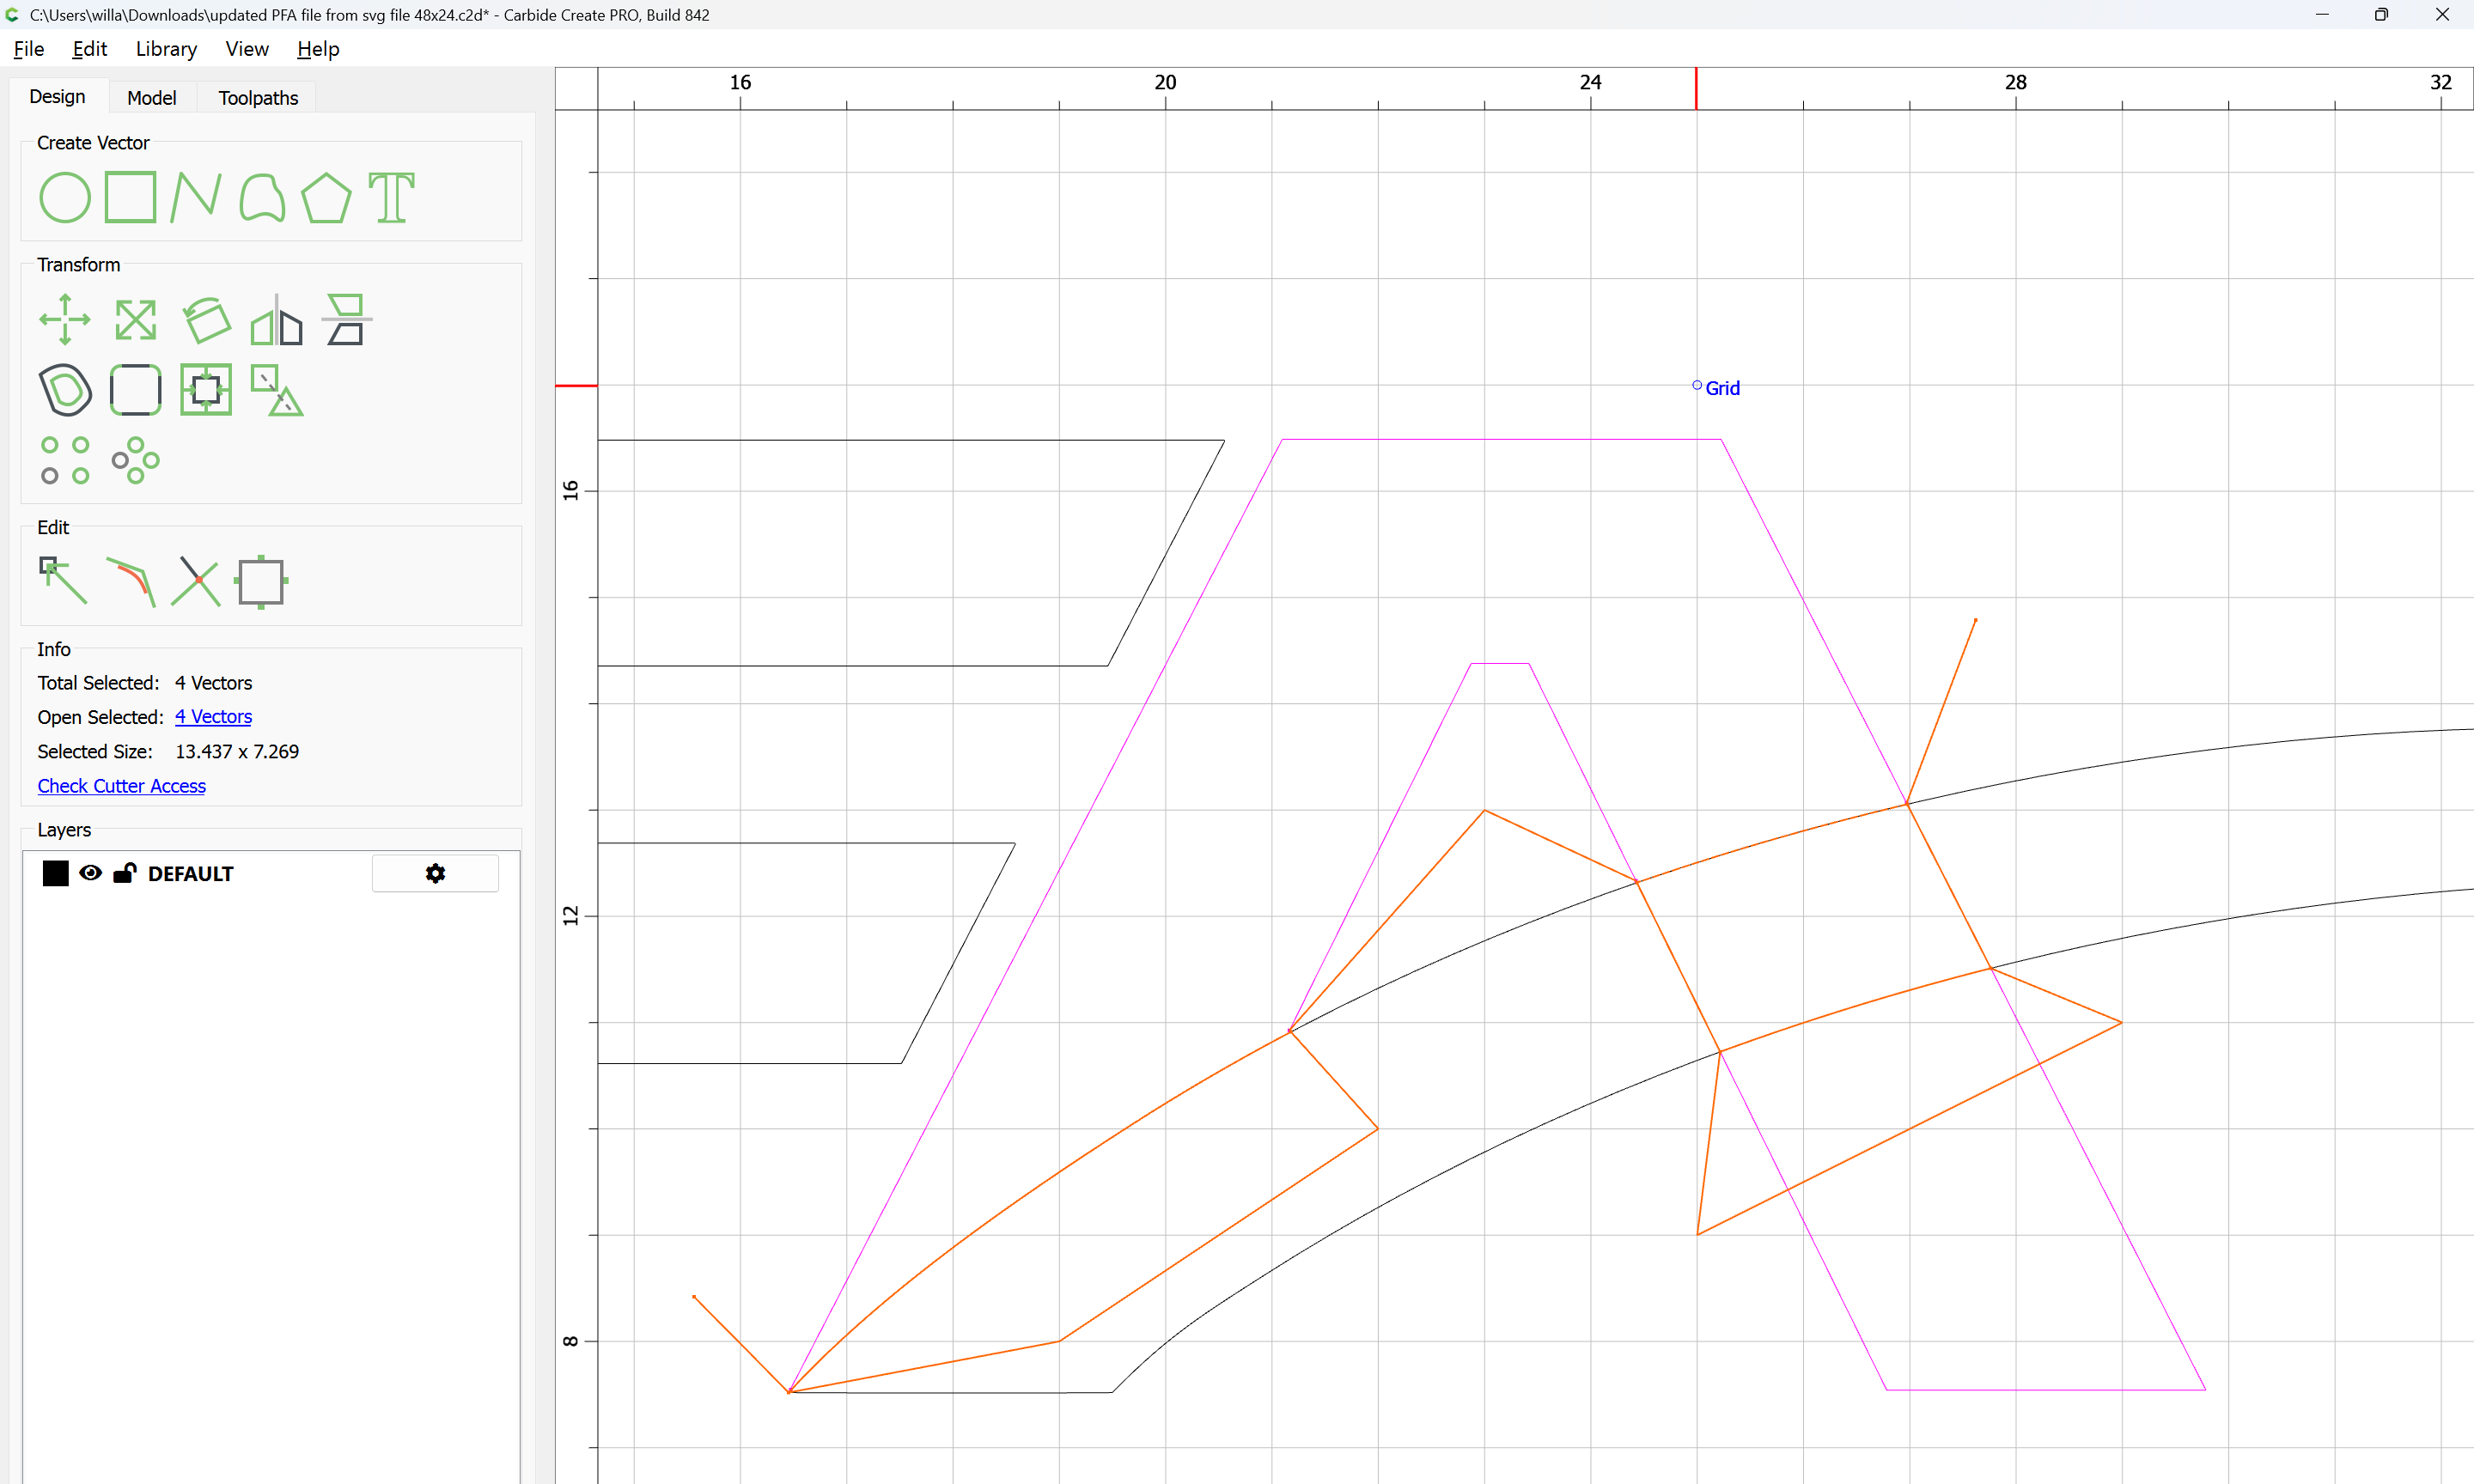Switch to the Toolpaths tab
The width and height of the screenshot is (2474, 1484).
tap(258, 98)
